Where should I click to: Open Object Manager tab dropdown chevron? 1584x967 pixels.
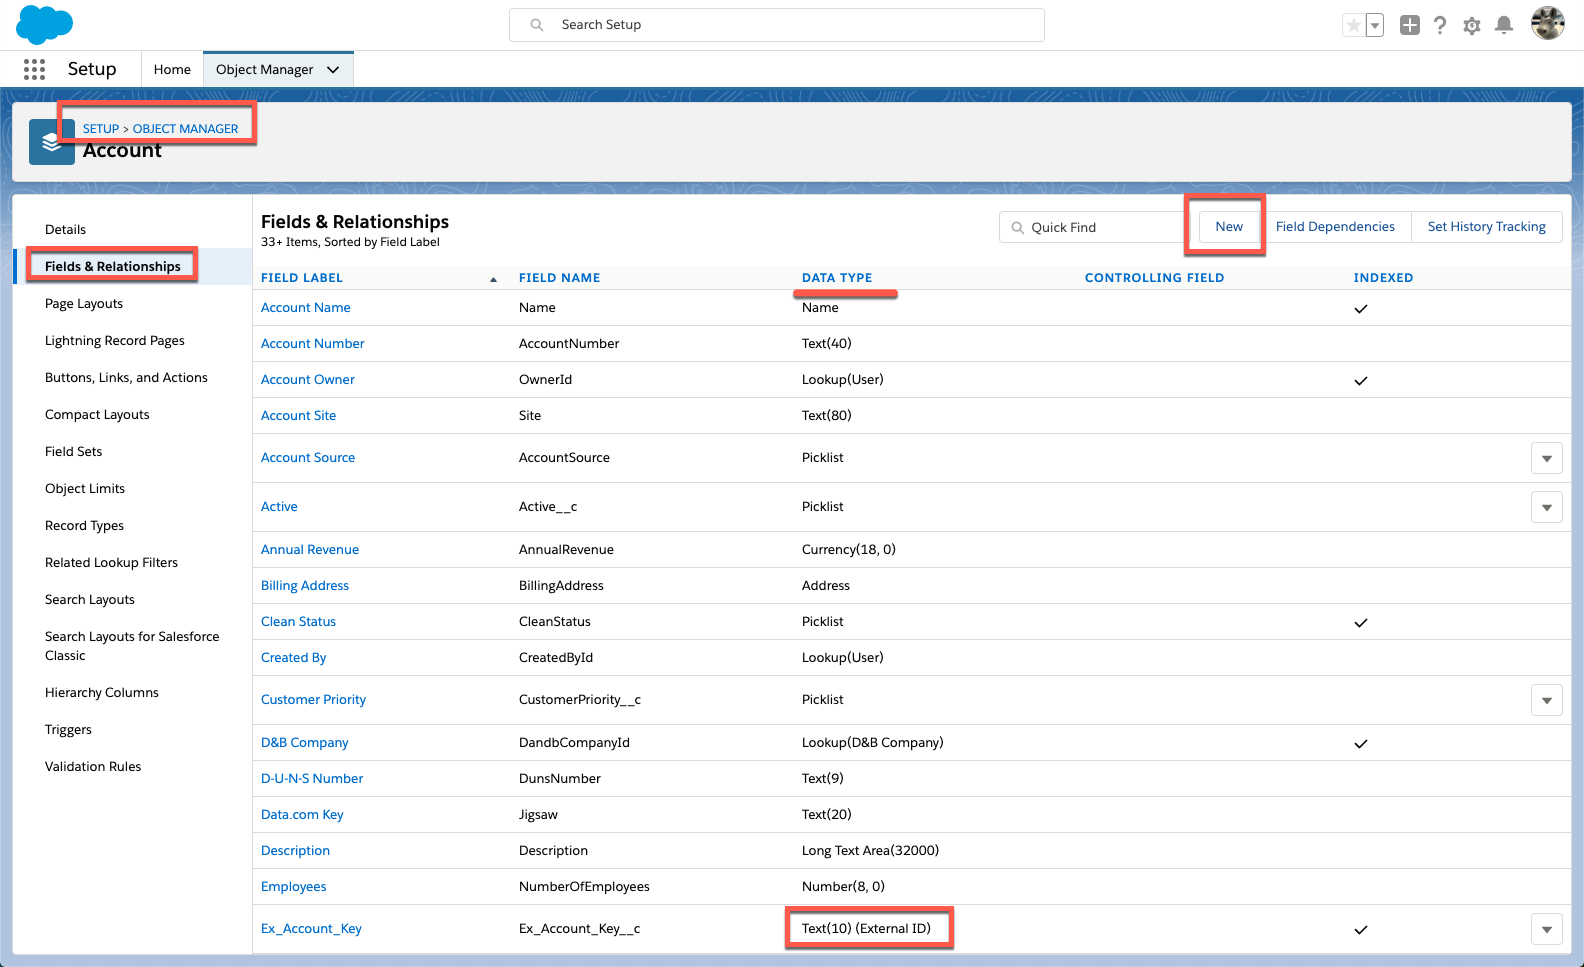[333, 69]
